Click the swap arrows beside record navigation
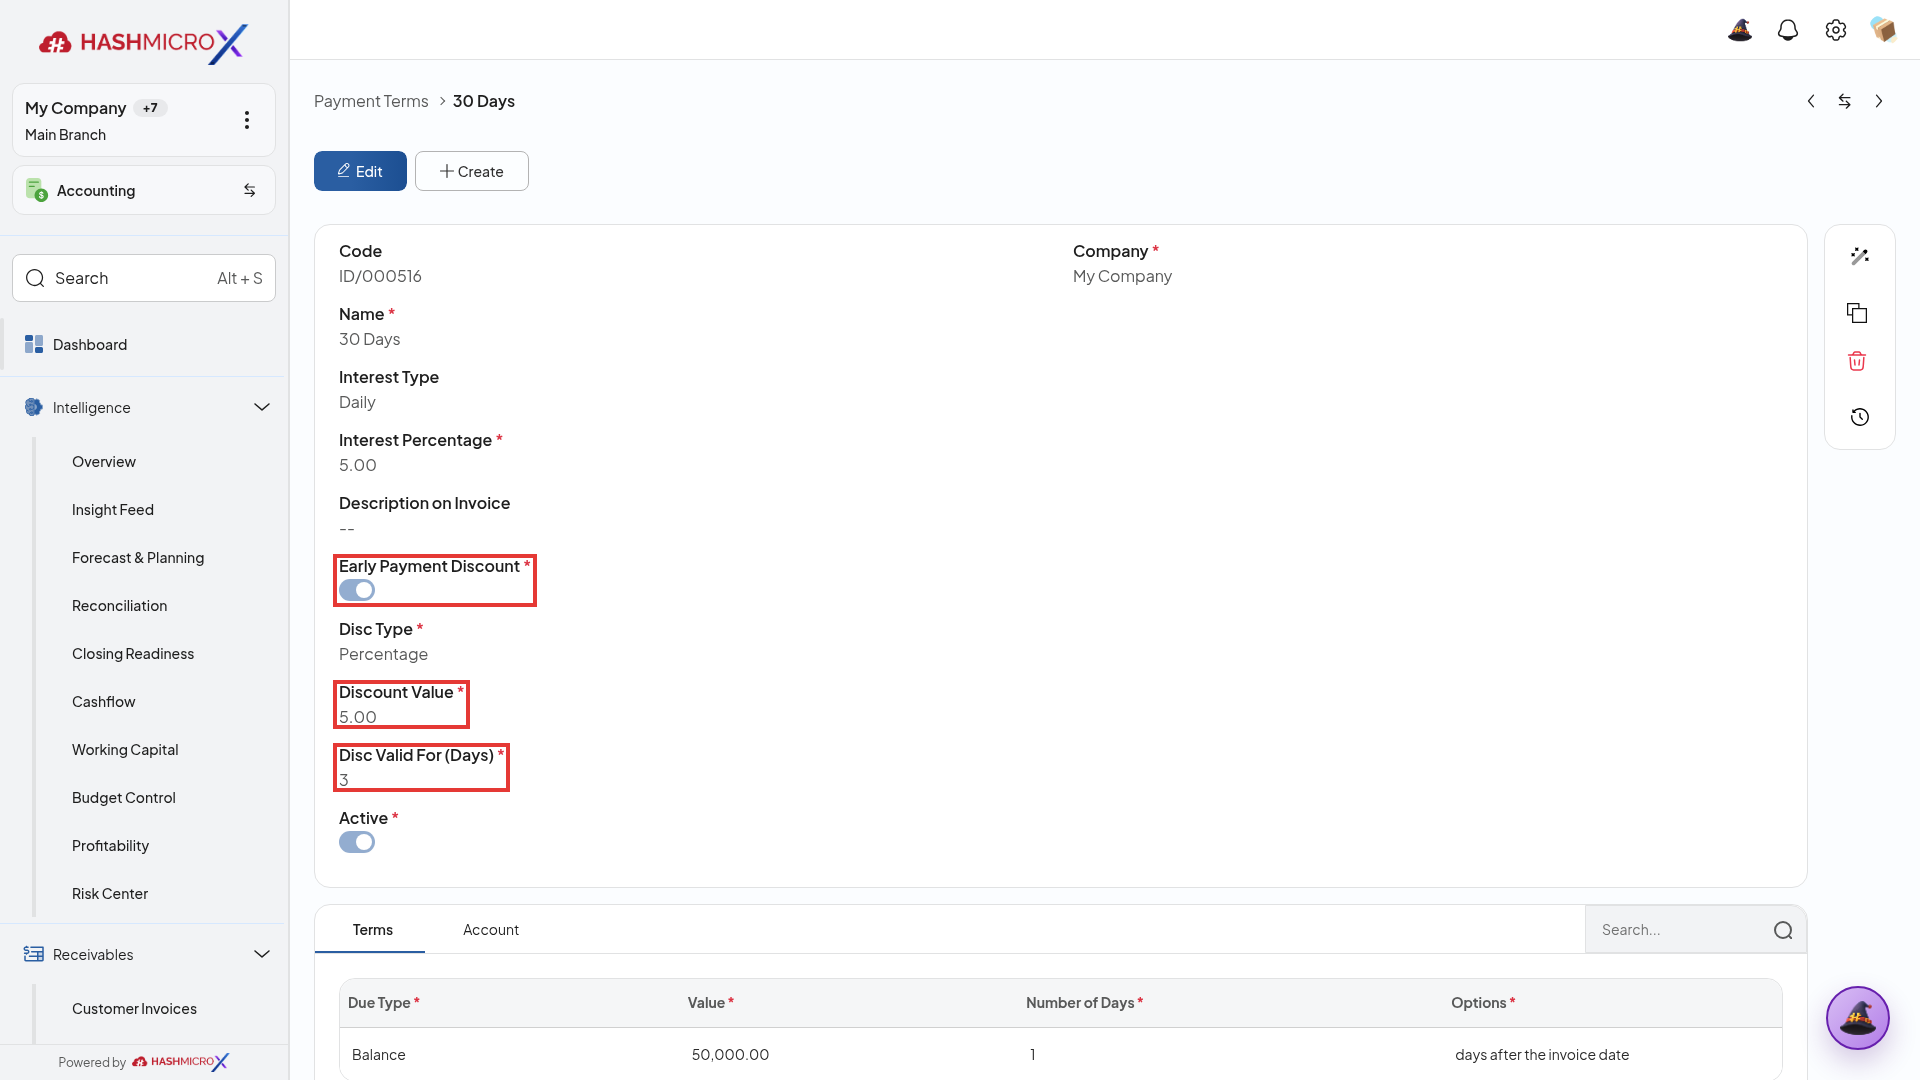 point(1845,101)
